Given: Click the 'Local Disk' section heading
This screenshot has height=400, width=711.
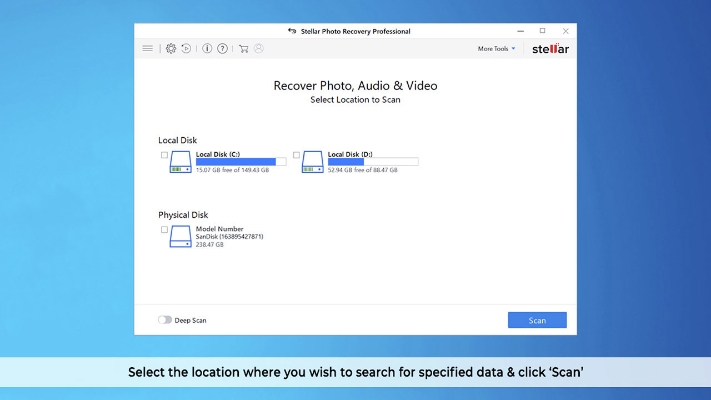Looking at the screenshot, I should pos(177,140).
